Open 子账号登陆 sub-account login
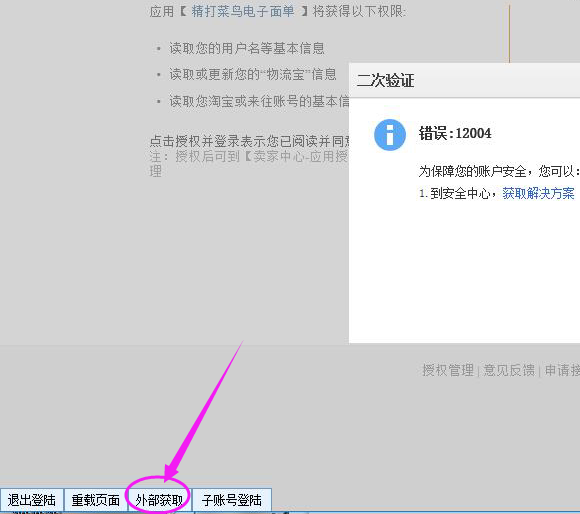 coord(232,500)
